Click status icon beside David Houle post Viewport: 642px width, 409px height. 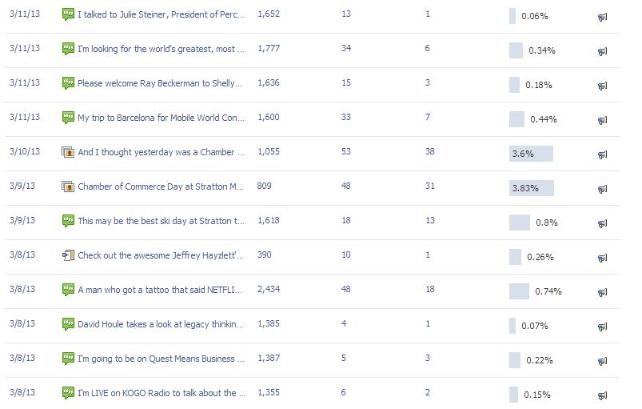(68, 323)
